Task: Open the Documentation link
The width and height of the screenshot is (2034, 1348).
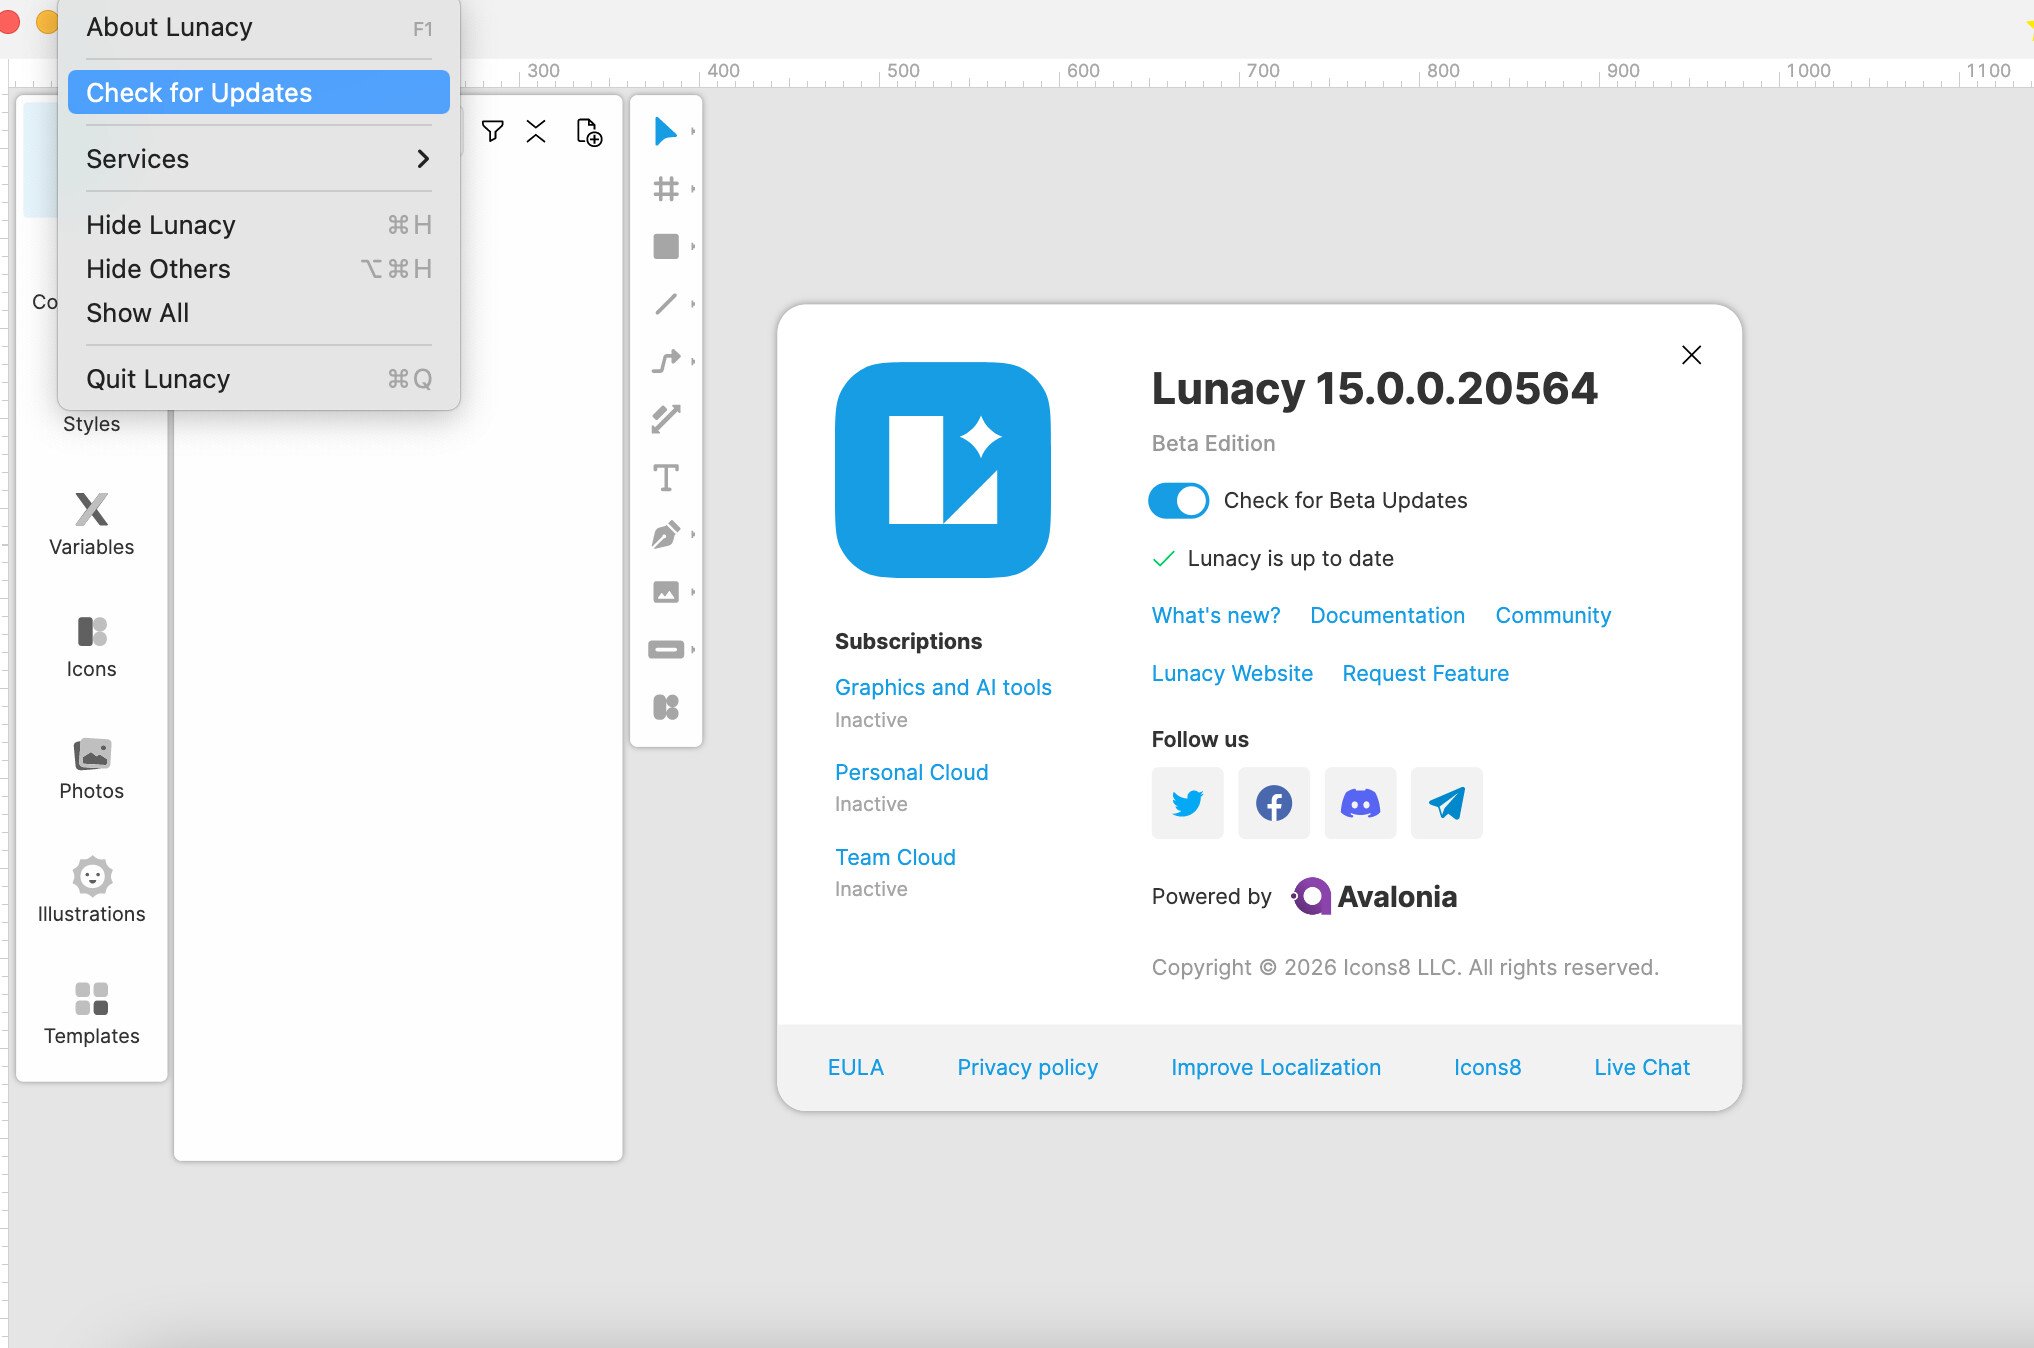Action: pyautogui.click(x=1387, y=616)
